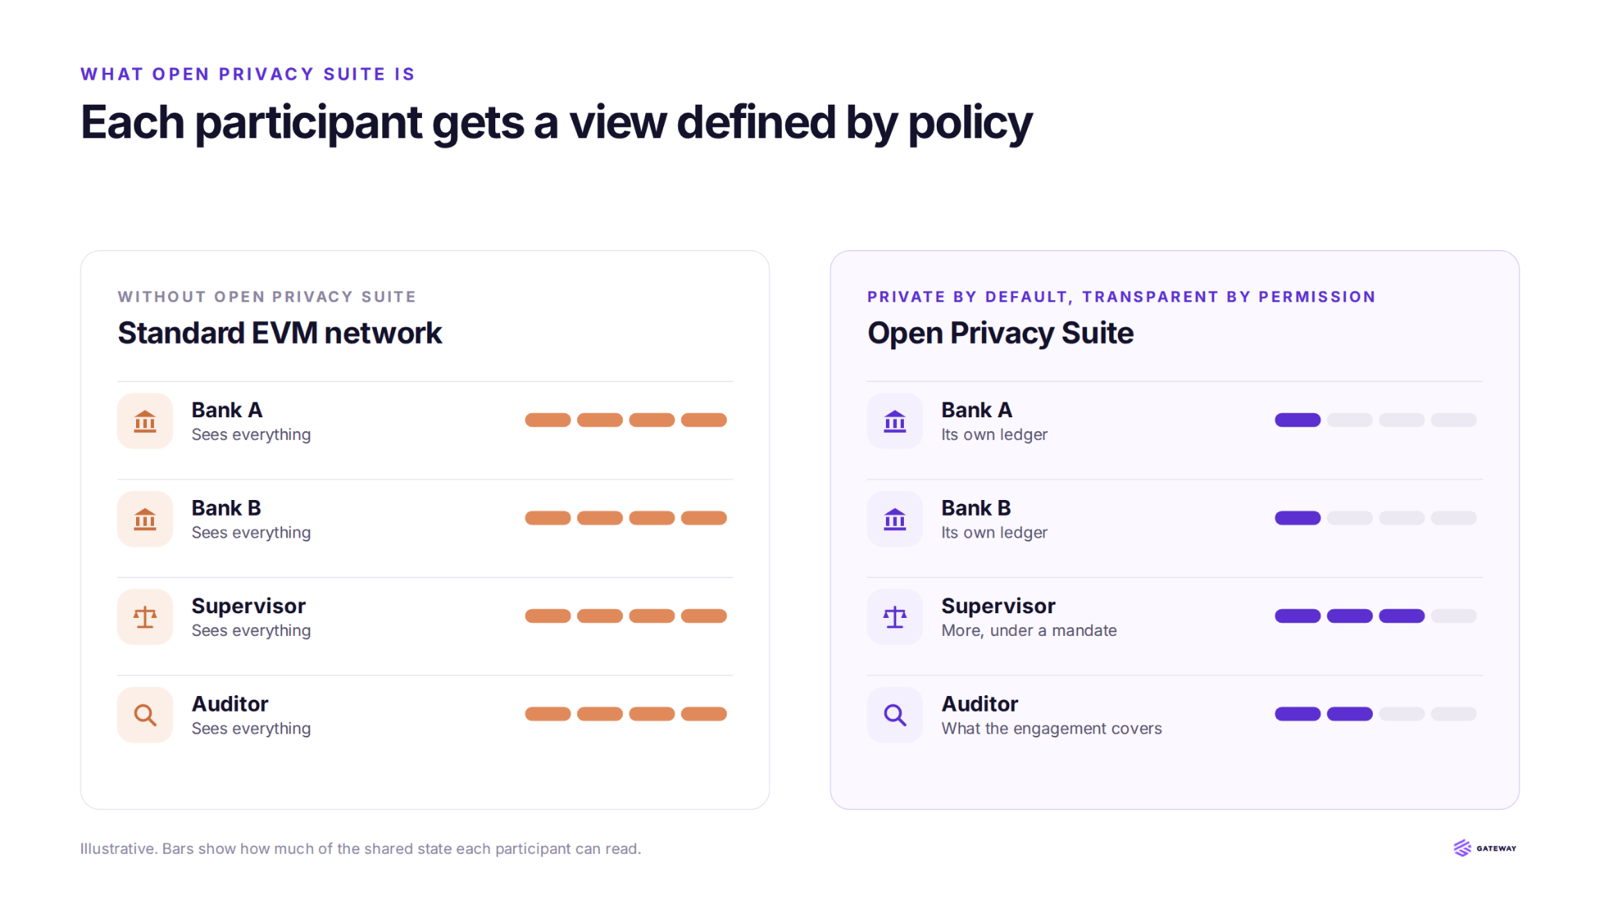Click the Bank B icon in Open Privacy Suite
The height and width of the screenshot is (900, 1600).
[x=895, y=519]
